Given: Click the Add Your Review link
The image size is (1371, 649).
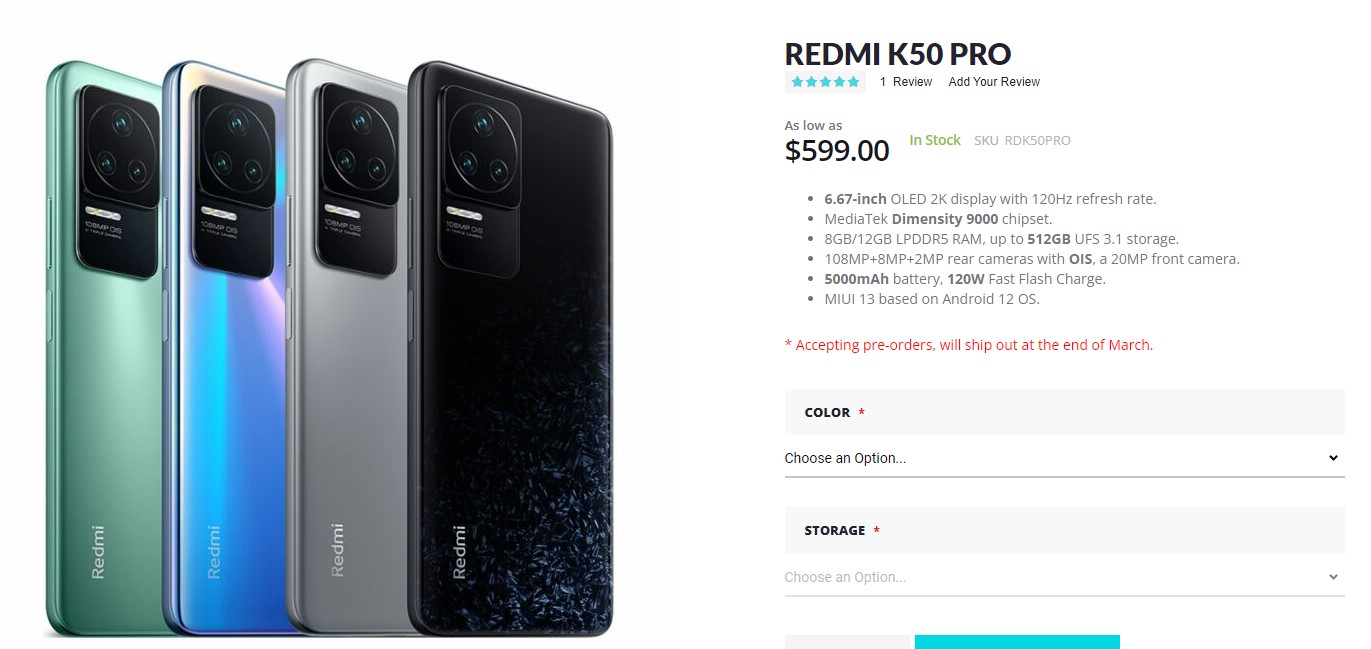Looking at the screenshot, I should (993, 82).
